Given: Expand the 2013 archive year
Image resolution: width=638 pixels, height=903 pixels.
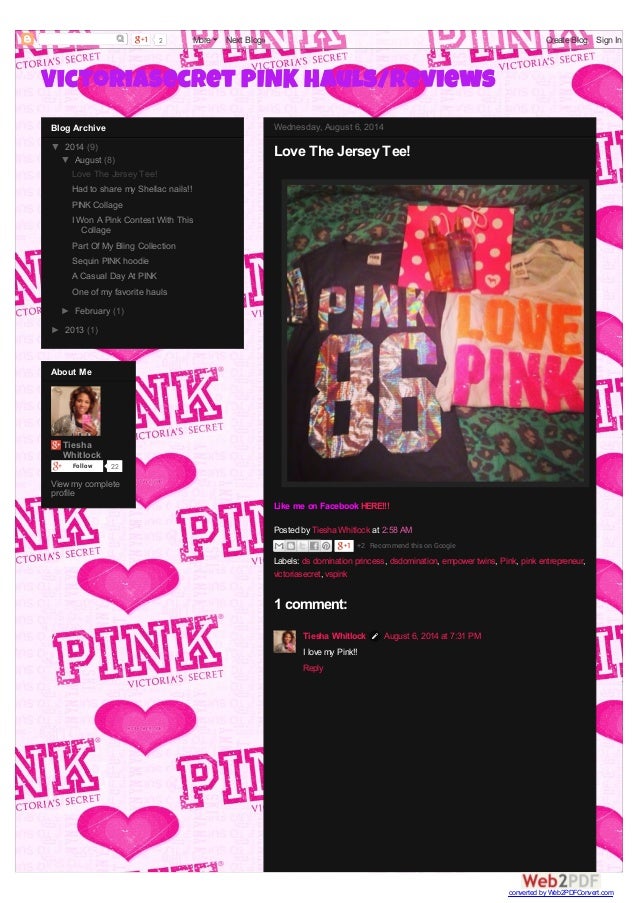Looking at the screenshot, I should [x=55, y=330].
